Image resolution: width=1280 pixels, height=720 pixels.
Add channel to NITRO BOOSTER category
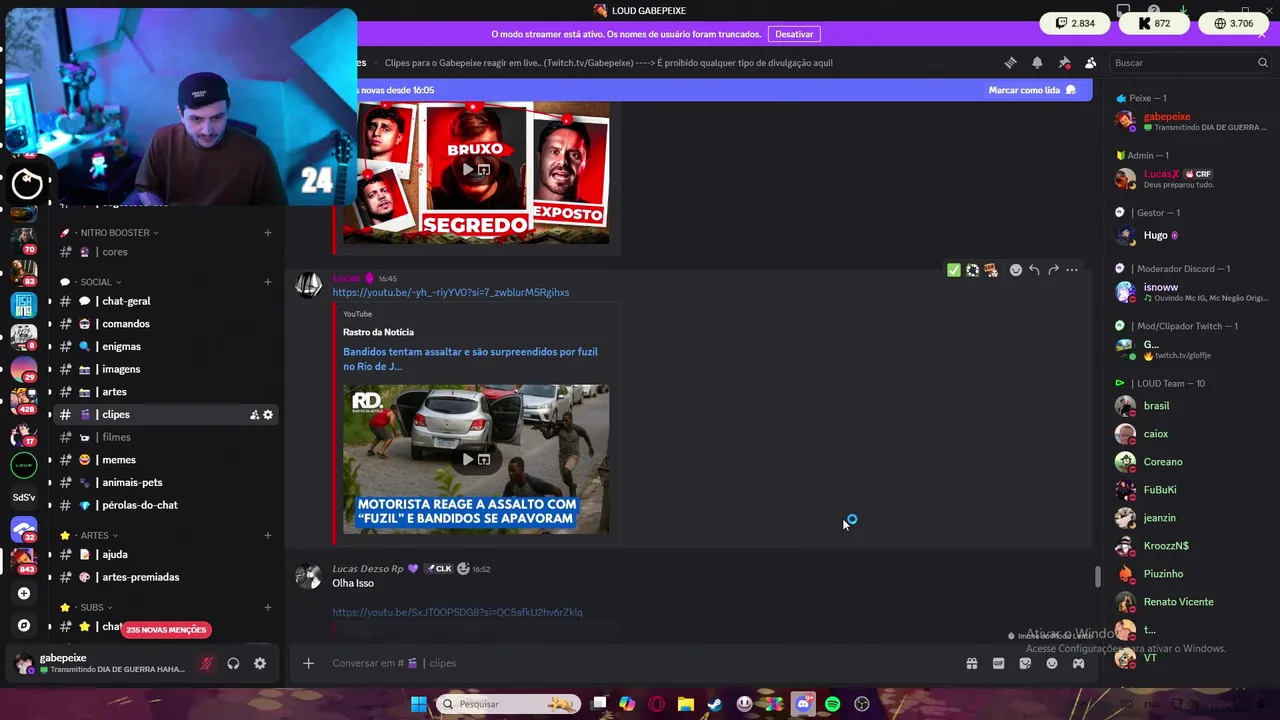pos(267,233)
